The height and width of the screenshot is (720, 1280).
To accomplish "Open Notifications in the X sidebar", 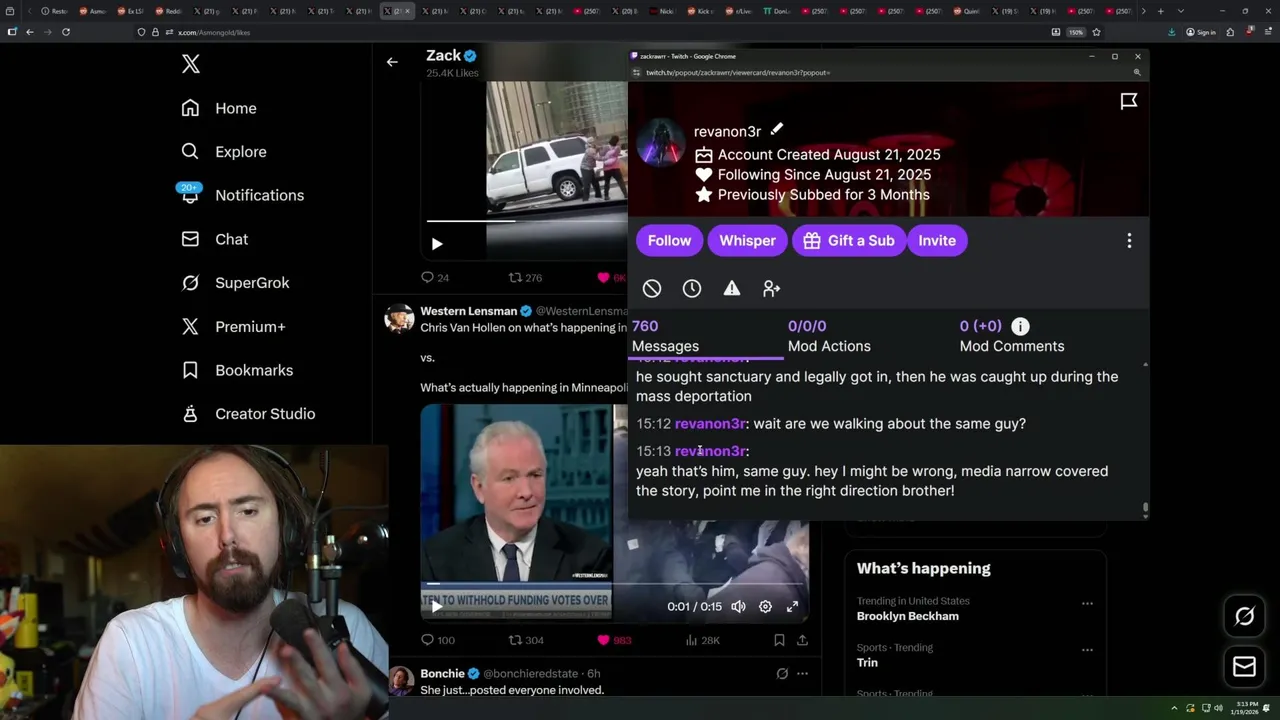I will coord(242,195).
